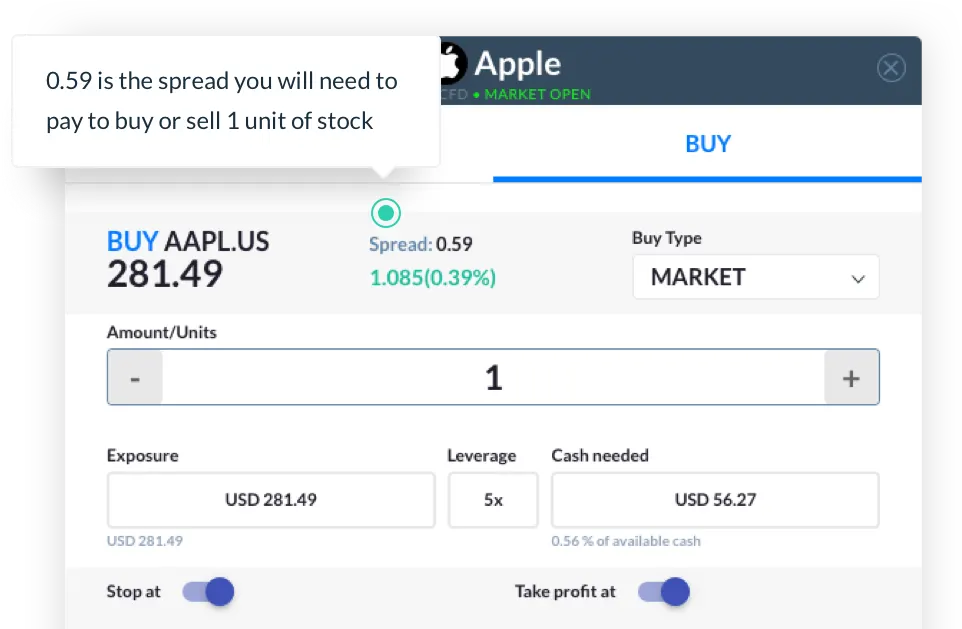The image size is (962, 629).
Task: Click the Spread: 0.59 label
Action: point(421,244)
